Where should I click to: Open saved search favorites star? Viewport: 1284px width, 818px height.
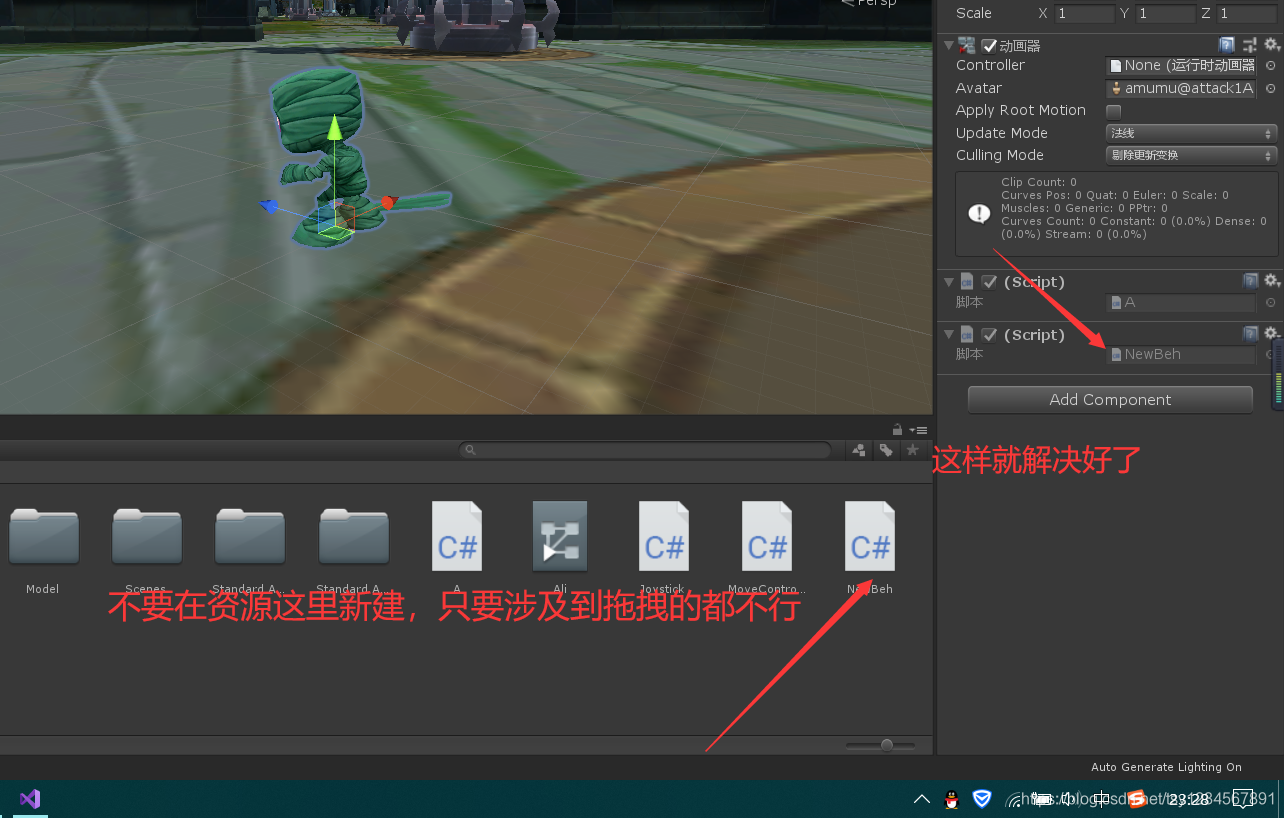click(912, 451)
